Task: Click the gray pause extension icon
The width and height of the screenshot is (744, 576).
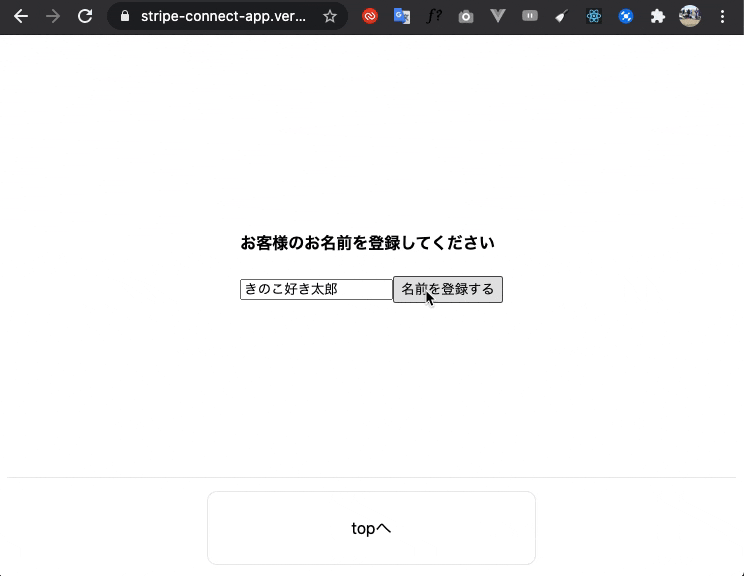Action: pos(530,16)
